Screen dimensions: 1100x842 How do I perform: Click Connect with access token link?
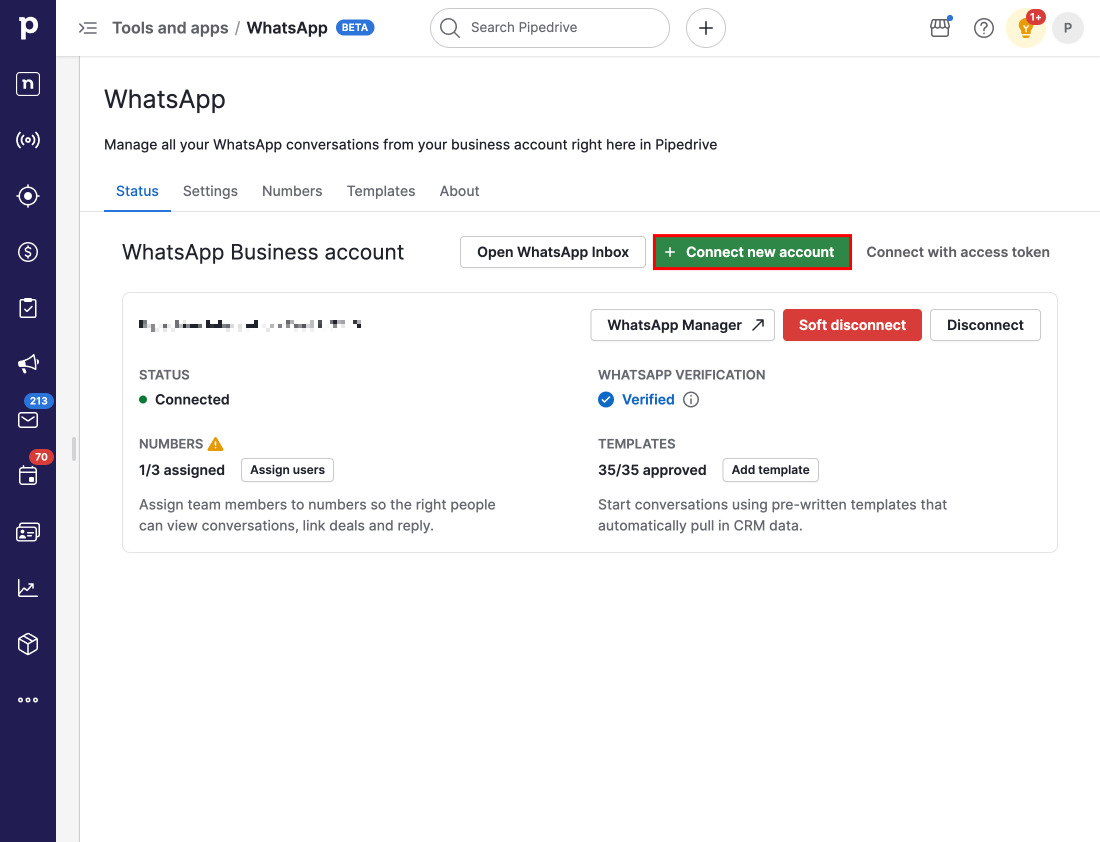(958, 252)
